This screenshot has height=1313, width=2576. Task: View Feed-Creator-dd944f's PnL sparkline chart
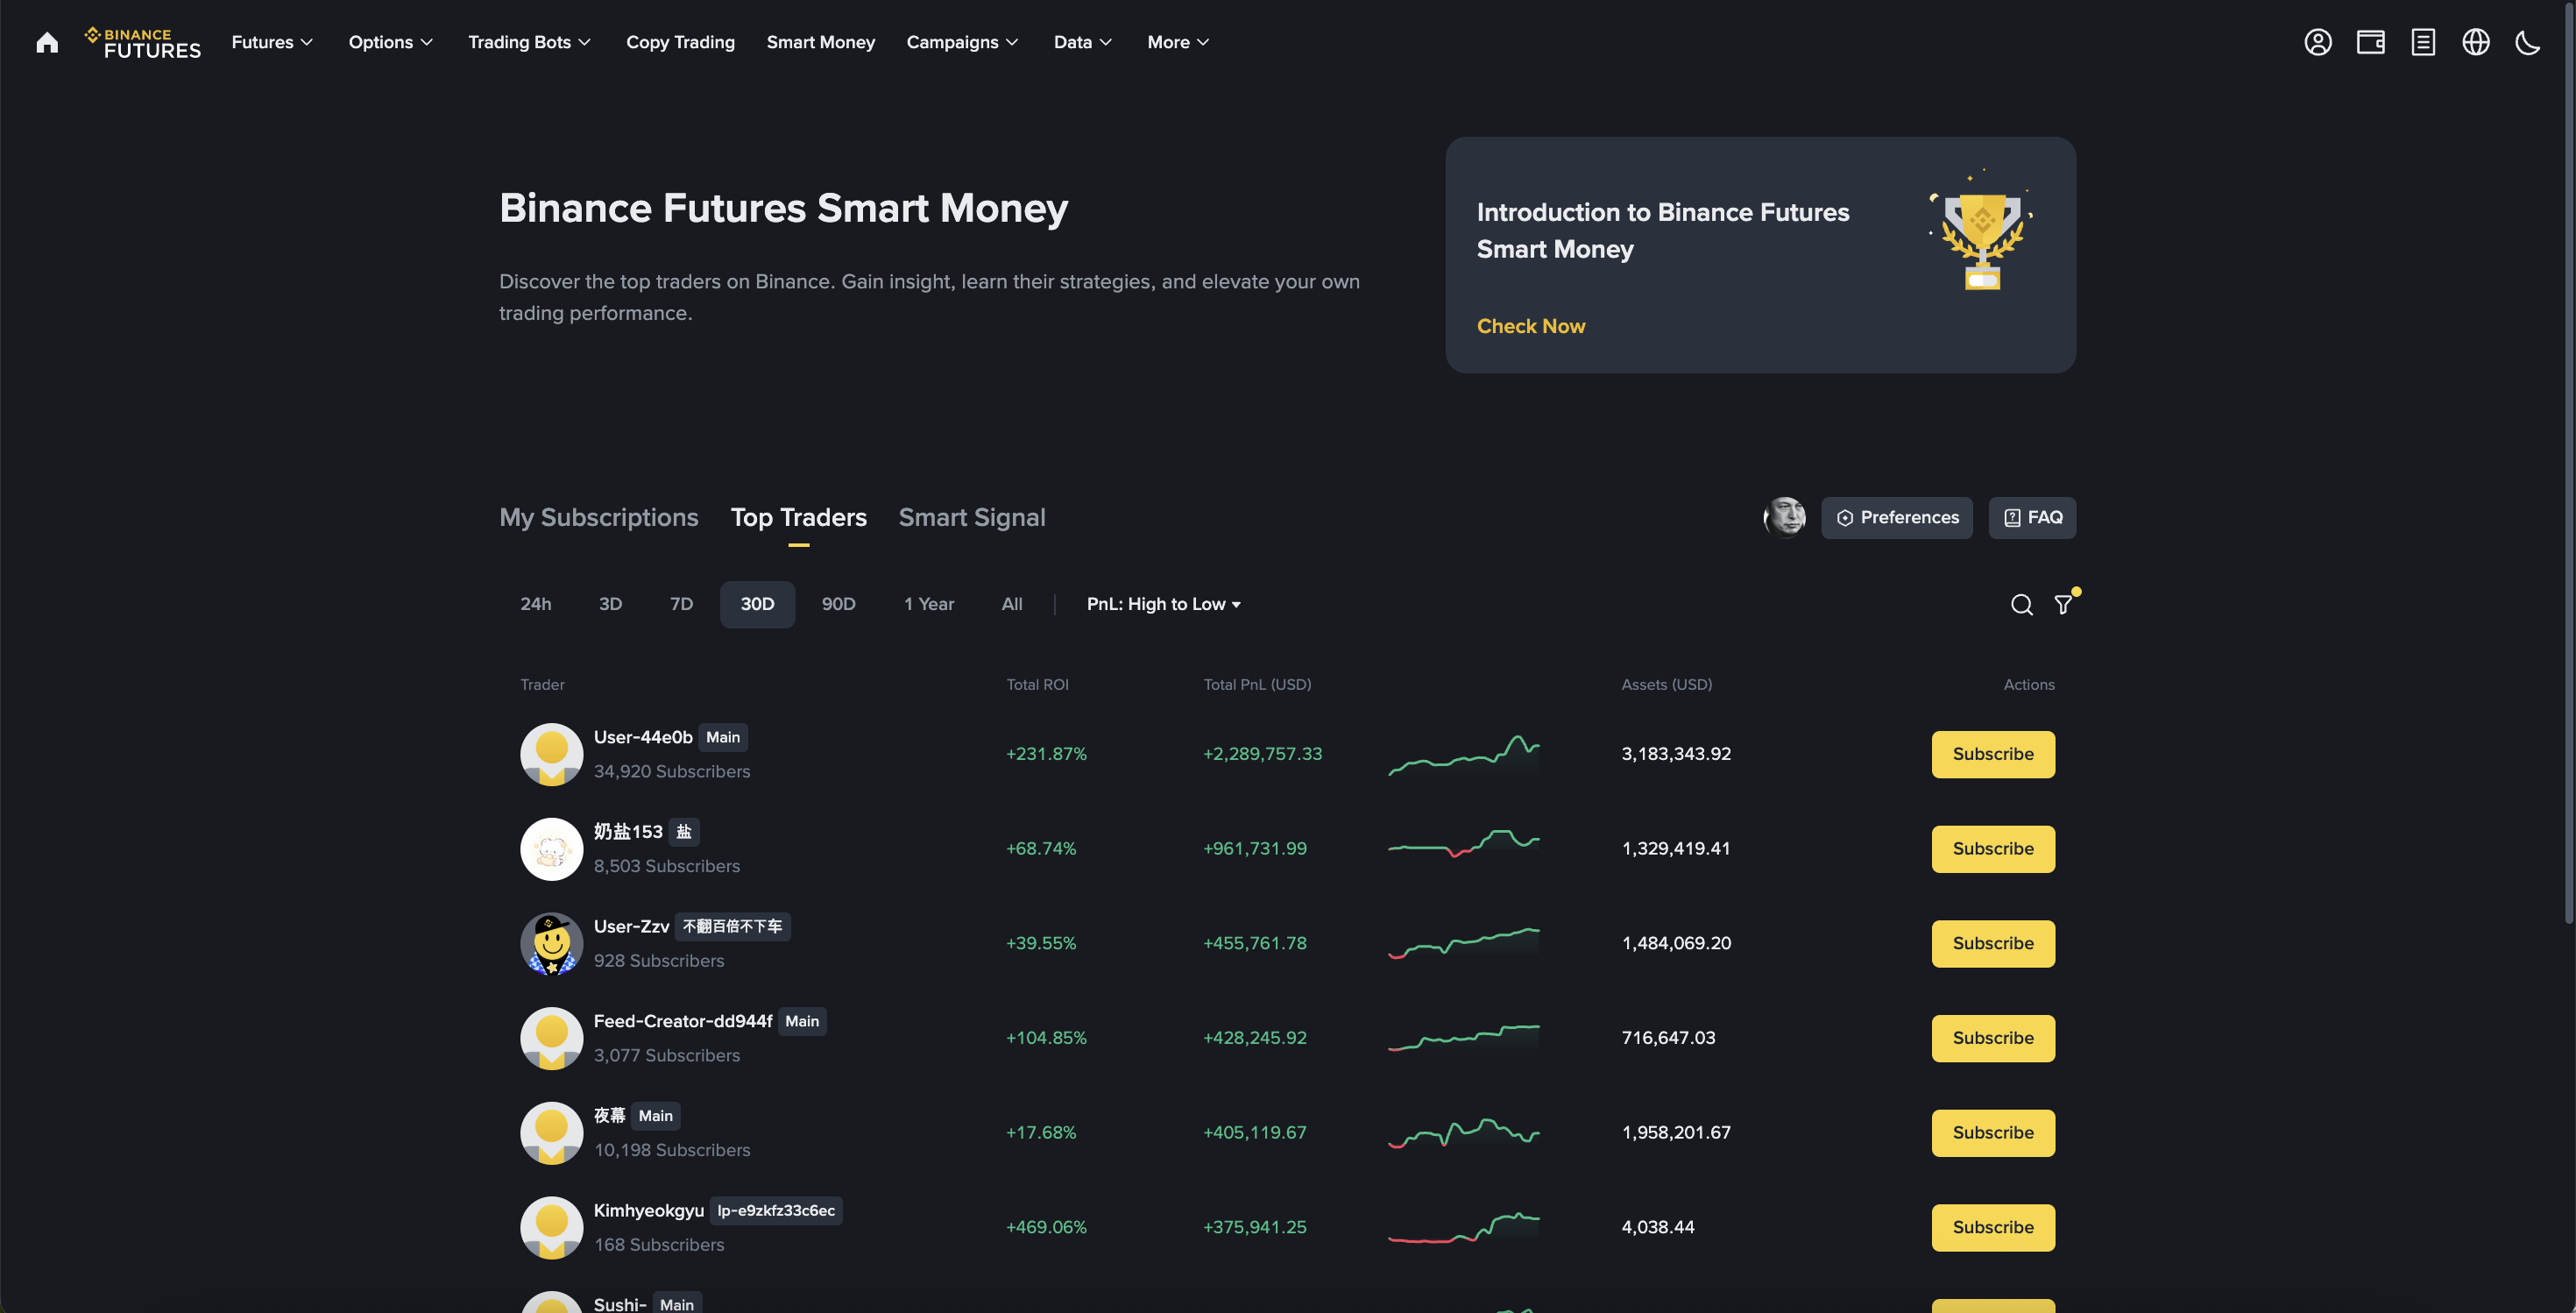tap(1464, 1037)
